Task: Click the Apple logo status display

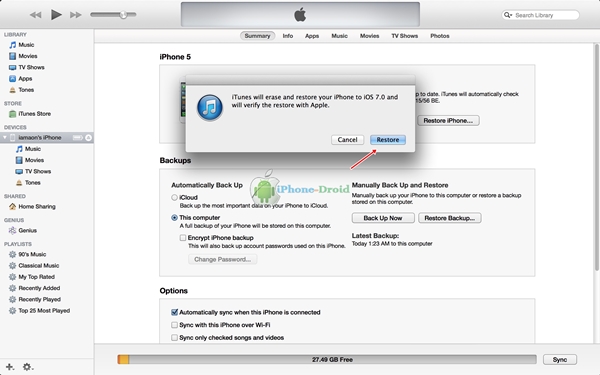Action: coord(300,15)
